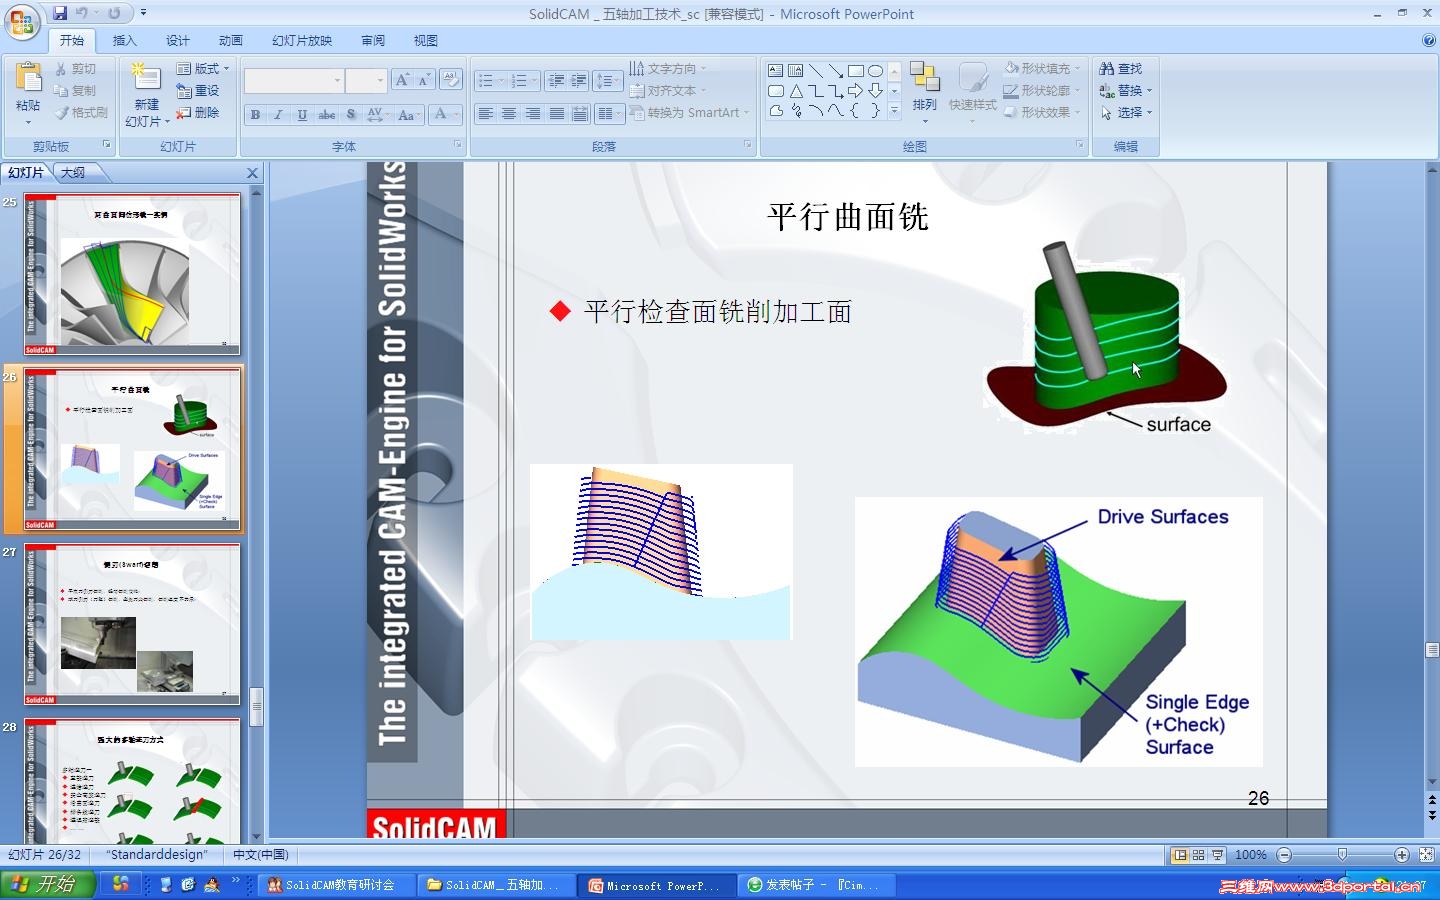1440x900 pixels.
Task: Switch to the 动画 ribbon tab
Action: [231, 40]
